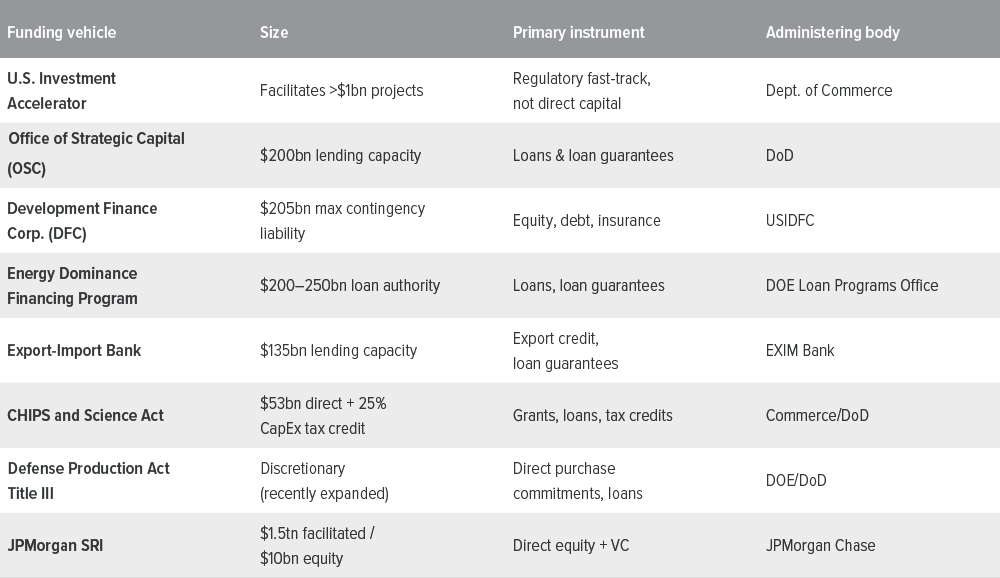The height and width of the screenshot is (578, 1000).
Task: Click the $200bn lending capacity cell
Action: (x=341, y=156)
